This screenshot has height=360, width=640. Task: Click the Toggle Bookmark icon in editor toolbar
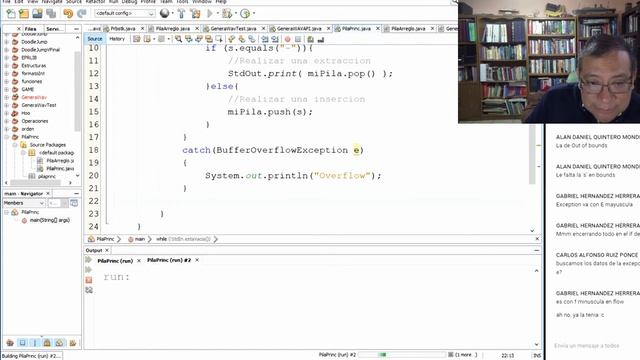pos(252,39)
